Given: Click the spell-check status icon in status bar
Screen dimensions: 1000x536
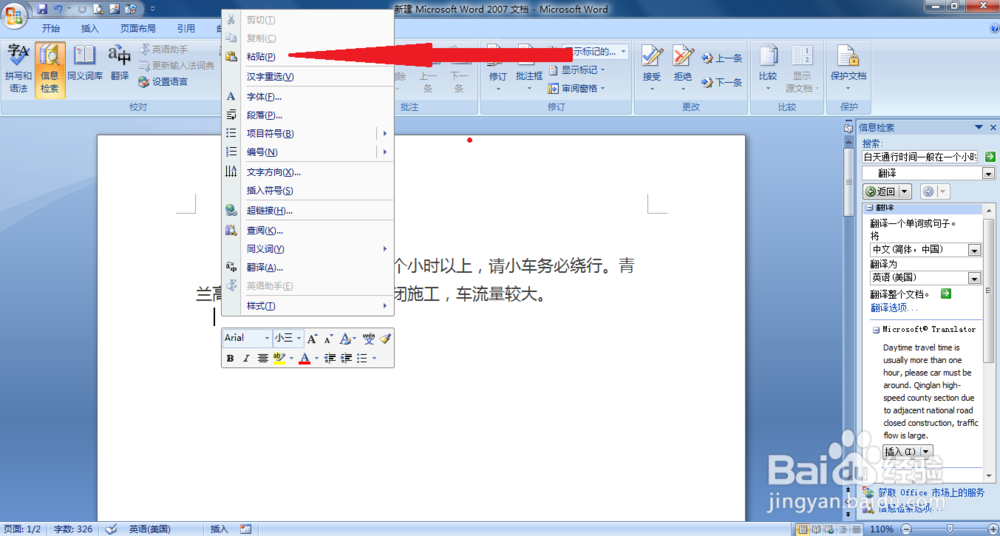Looking at the screenshot, I should click(x=111, y=529).
